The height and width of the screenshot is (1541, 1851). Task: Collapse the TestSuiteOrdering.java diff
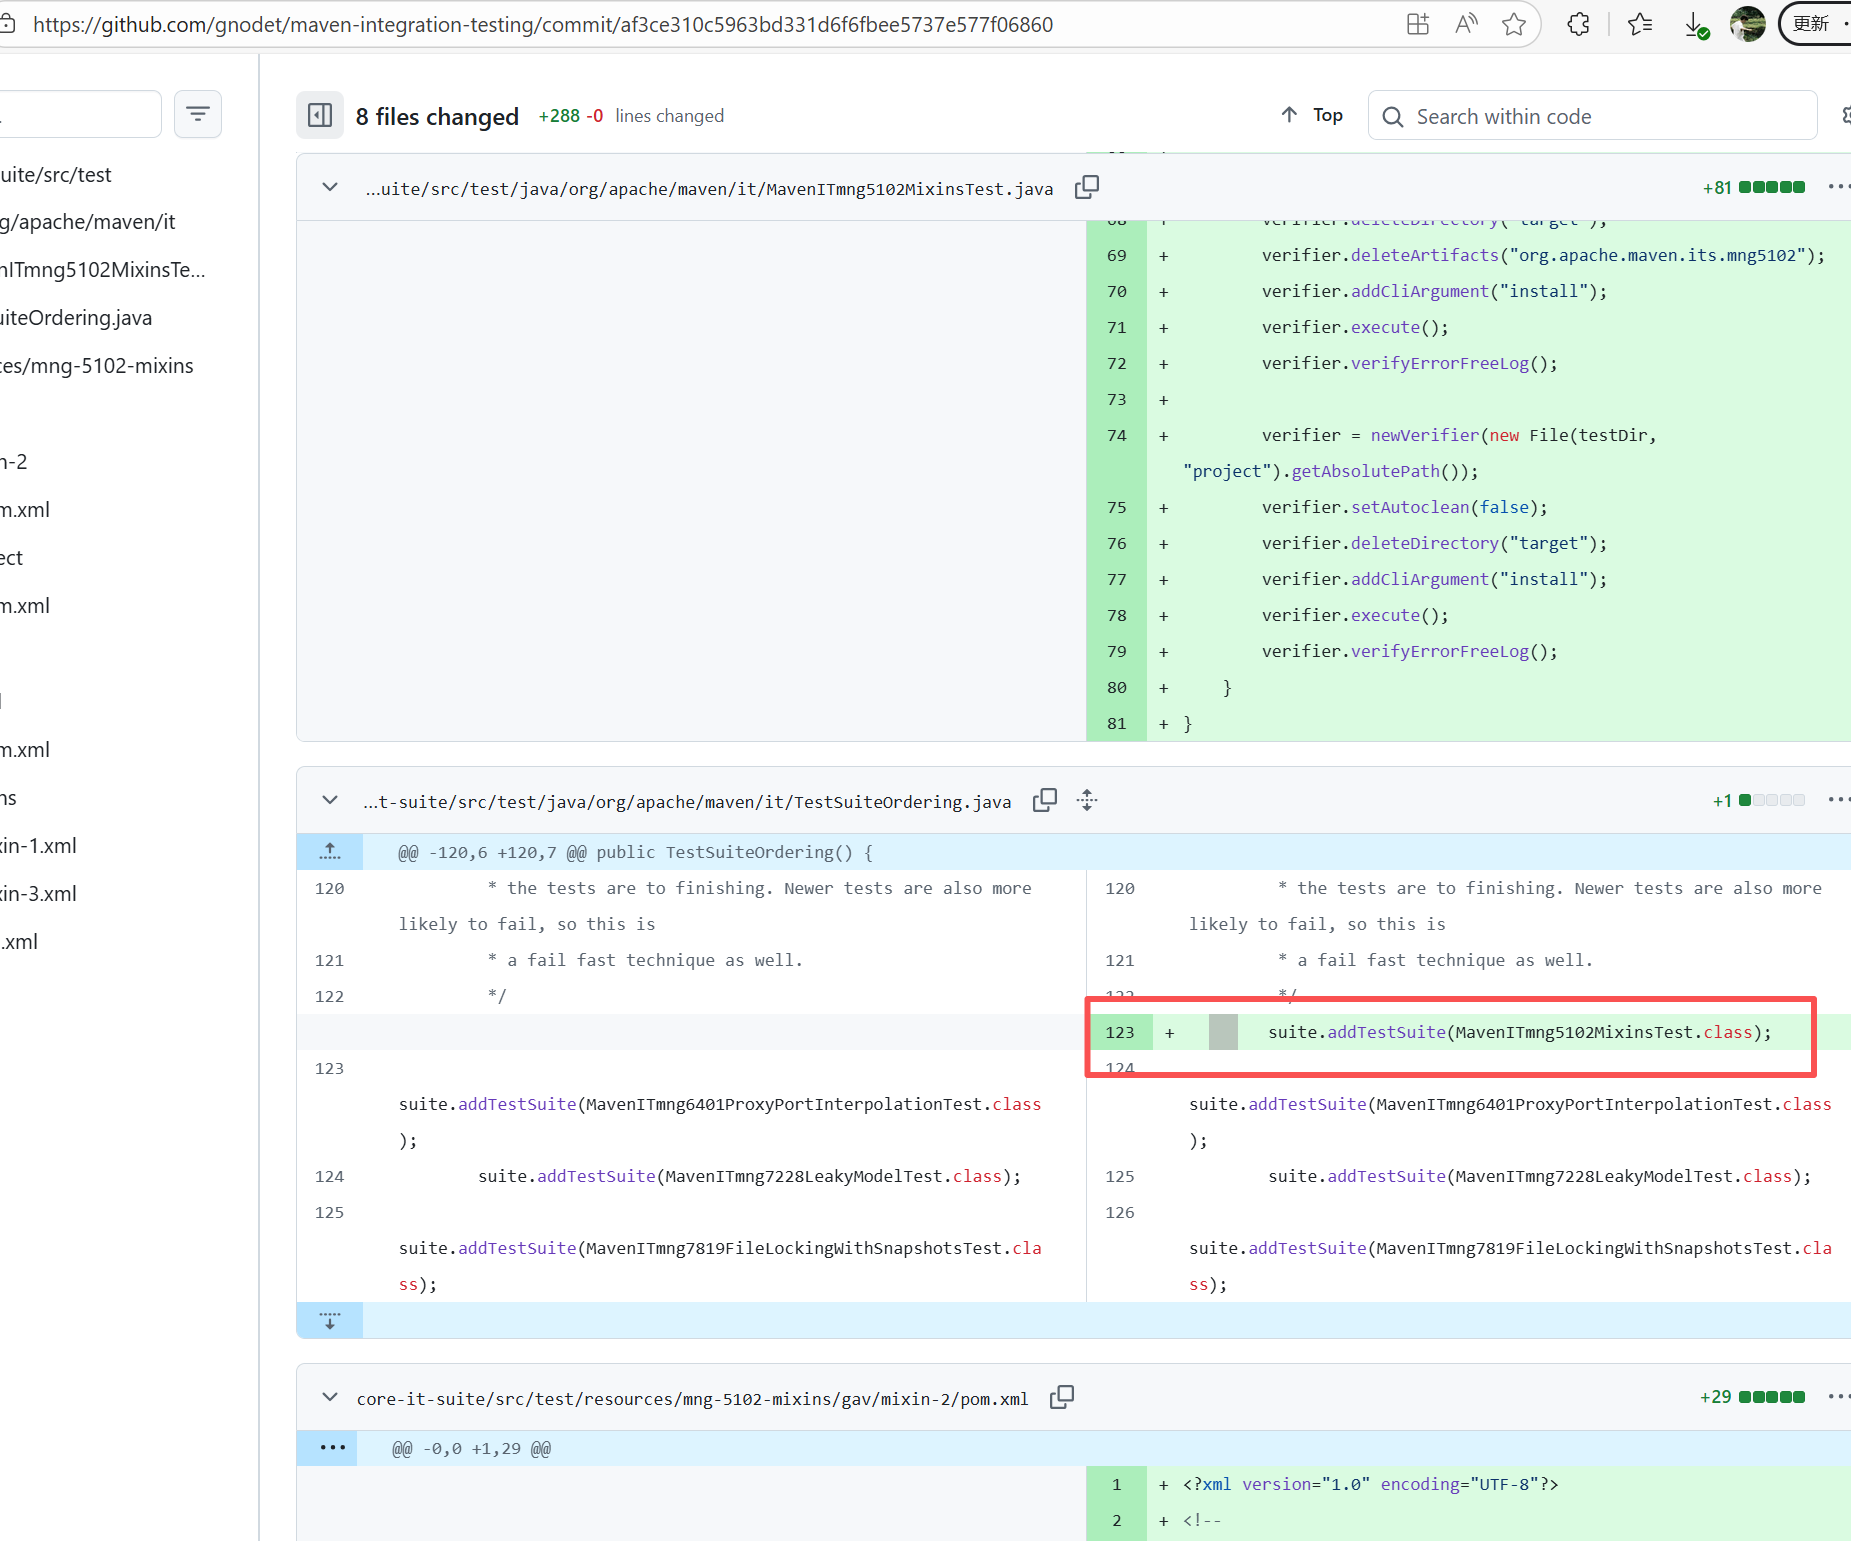pyautogui.click(x=330, y=801)
